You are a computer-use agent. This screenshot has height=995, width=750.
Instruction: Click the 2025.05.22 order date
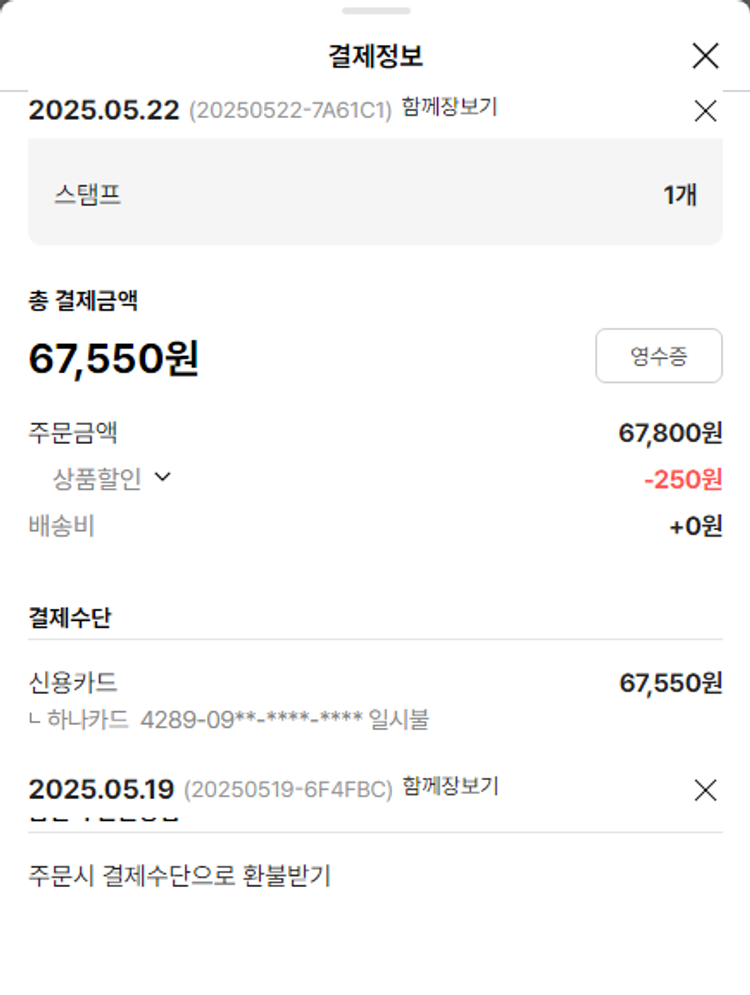(104, 110)
